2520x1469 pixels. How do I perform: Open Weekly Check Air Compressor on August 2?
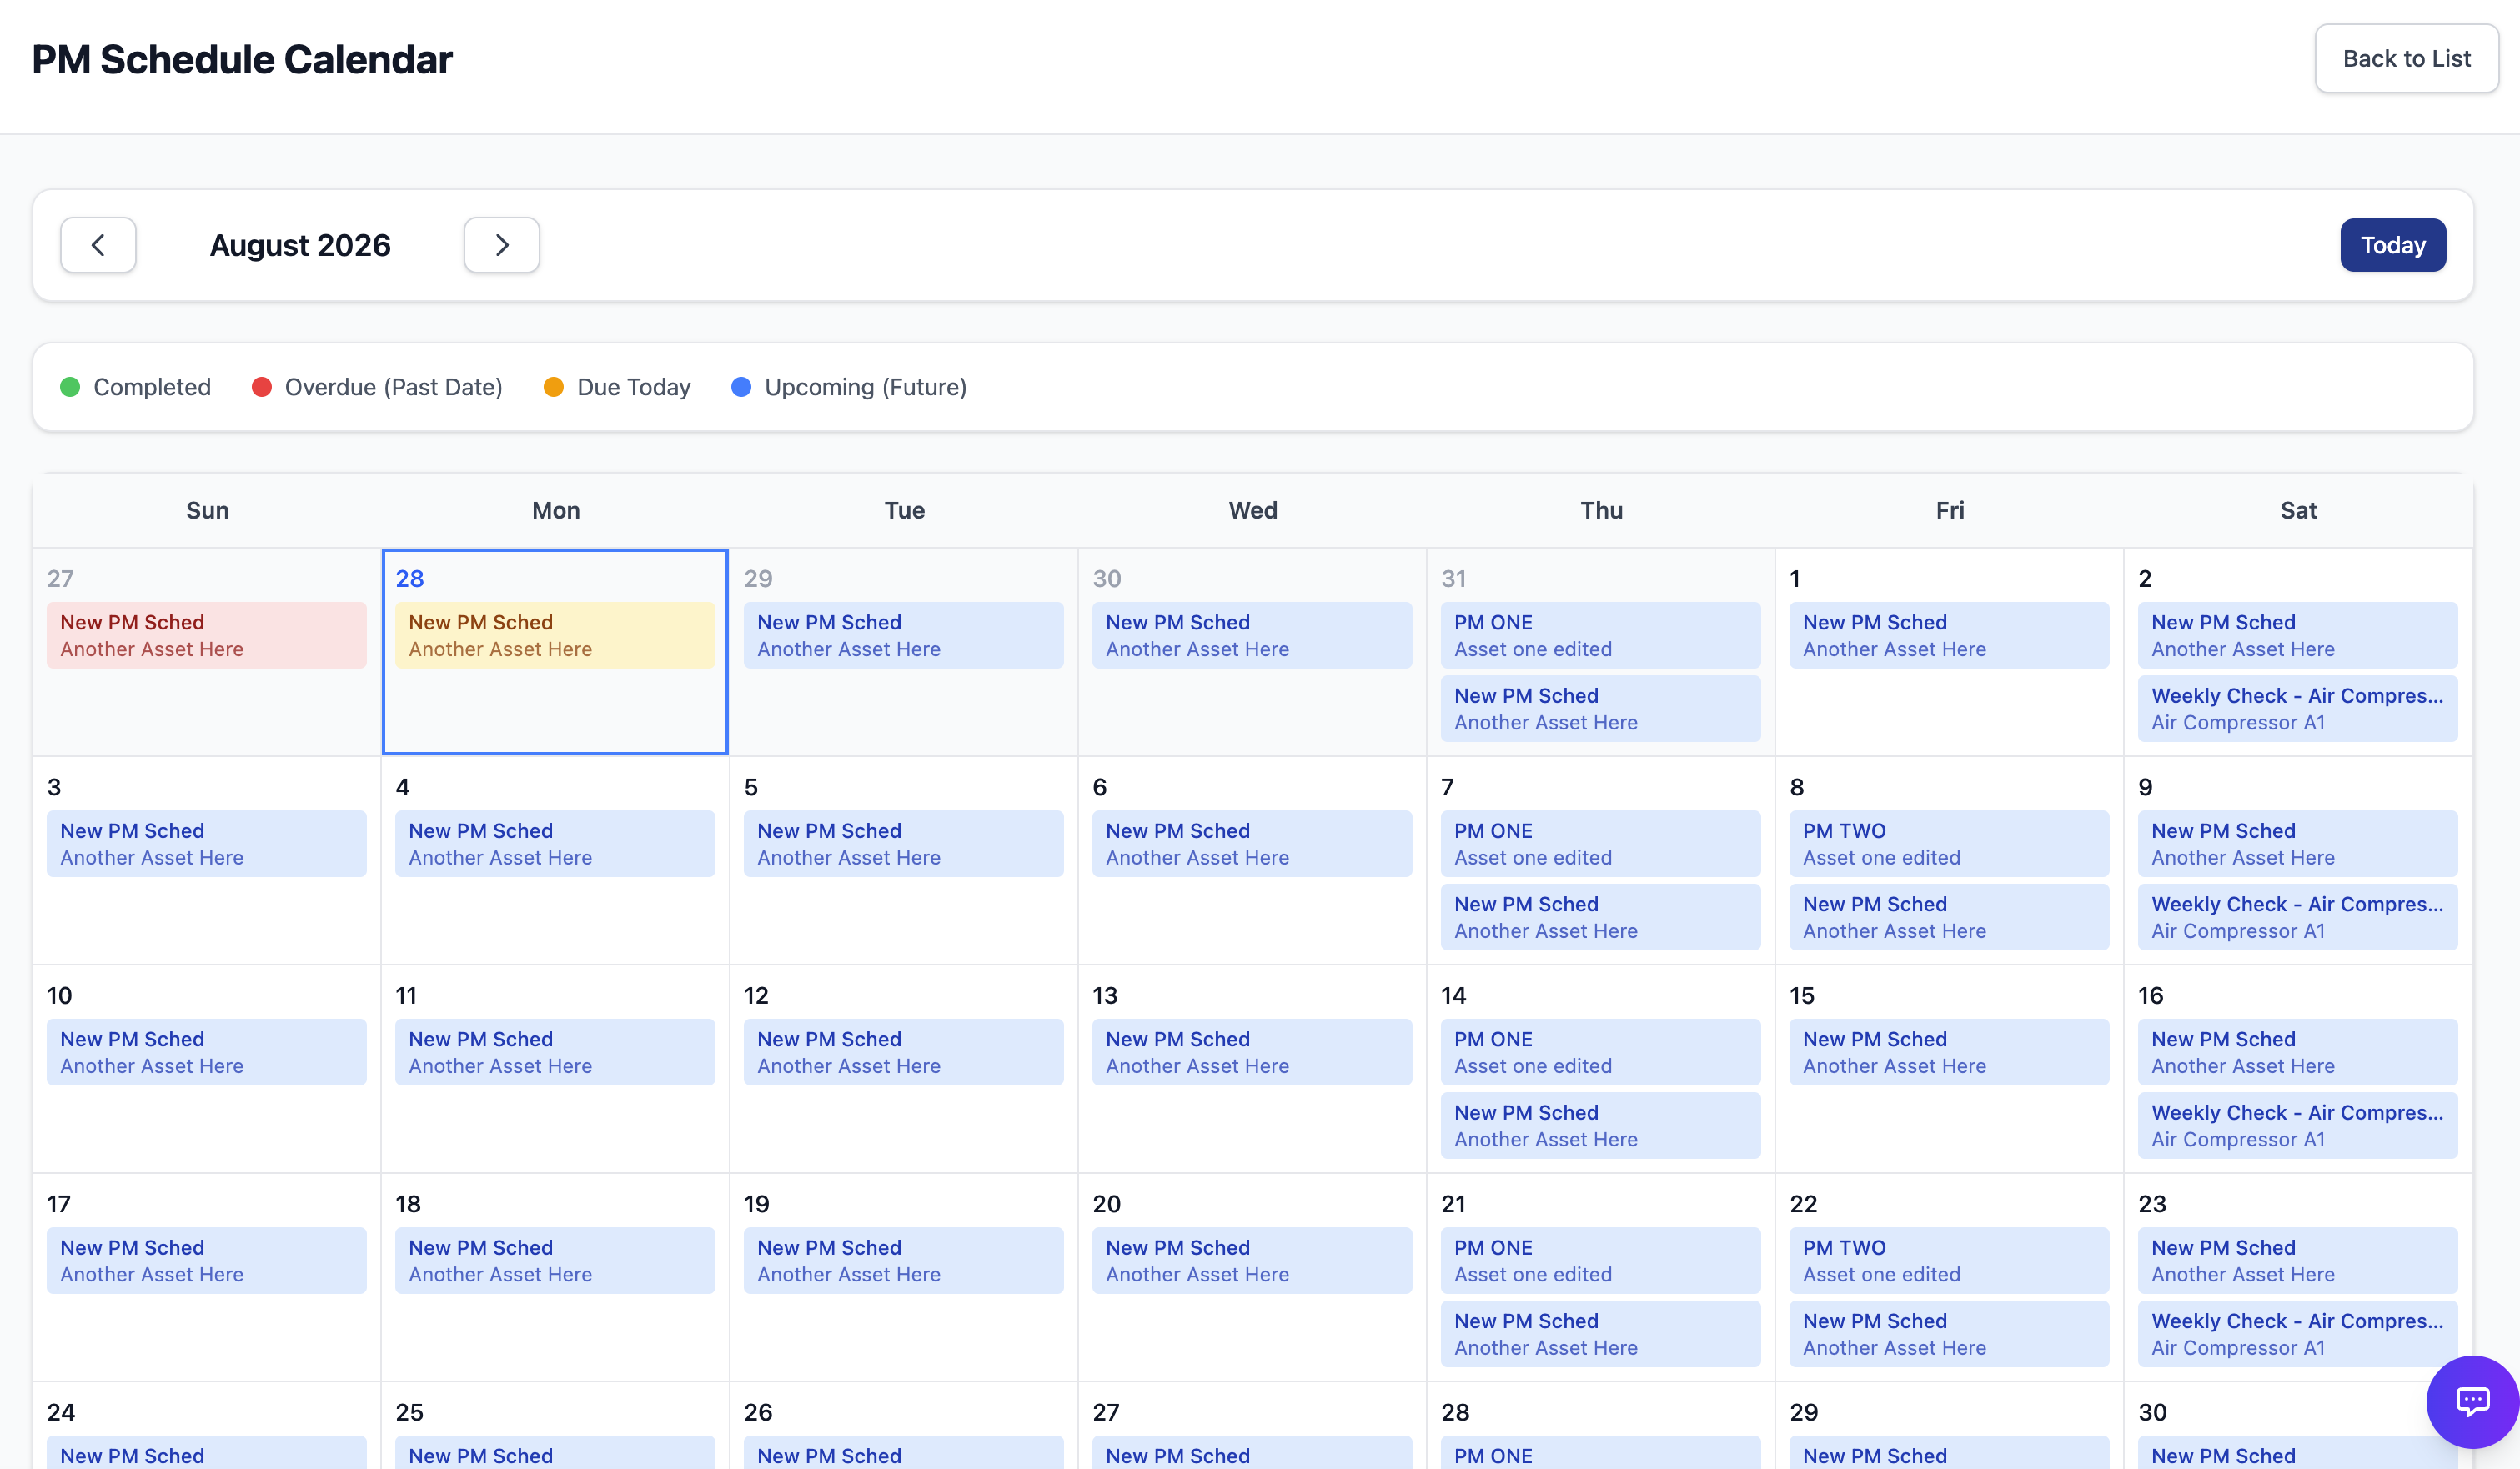(2298, 709)
